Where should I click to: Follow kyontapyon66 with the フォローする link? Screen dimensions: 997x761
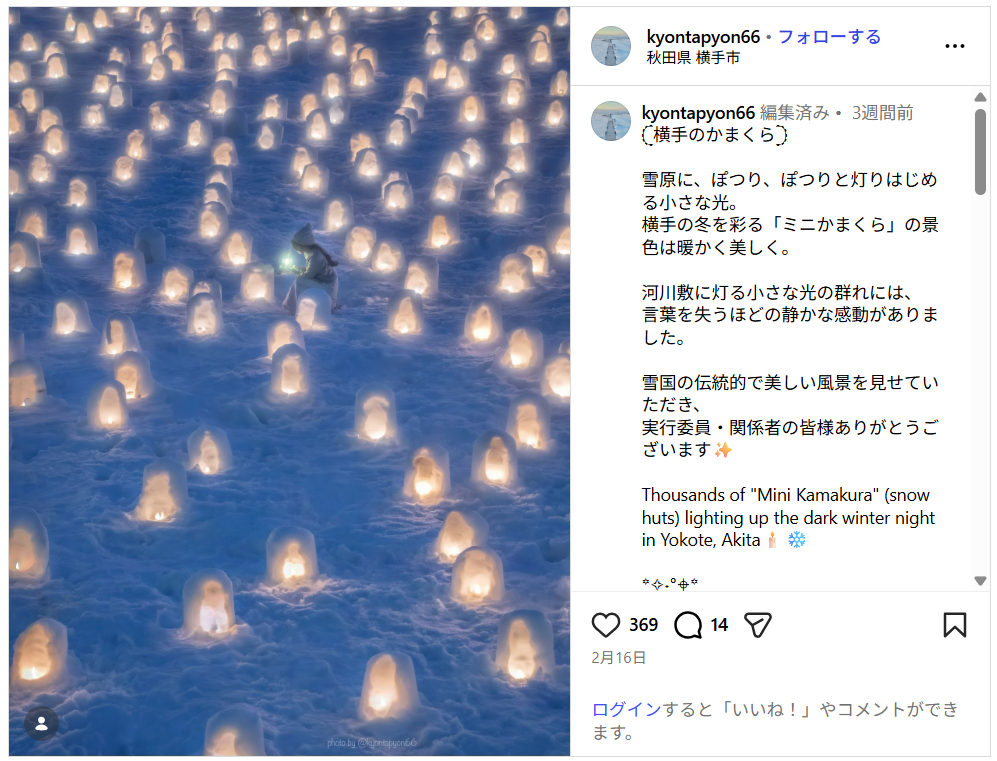830,37
